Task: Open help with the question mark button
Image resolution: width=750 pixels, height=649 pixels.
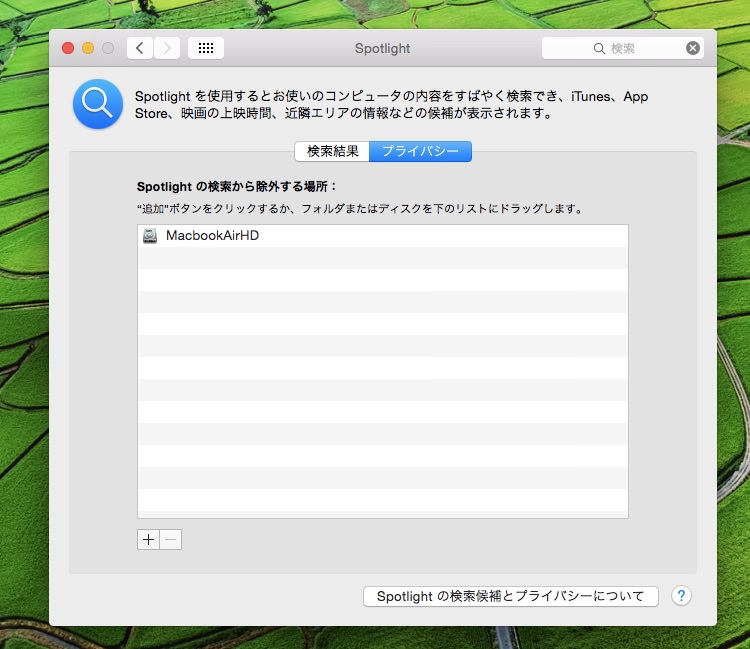Action: (681, 596)
